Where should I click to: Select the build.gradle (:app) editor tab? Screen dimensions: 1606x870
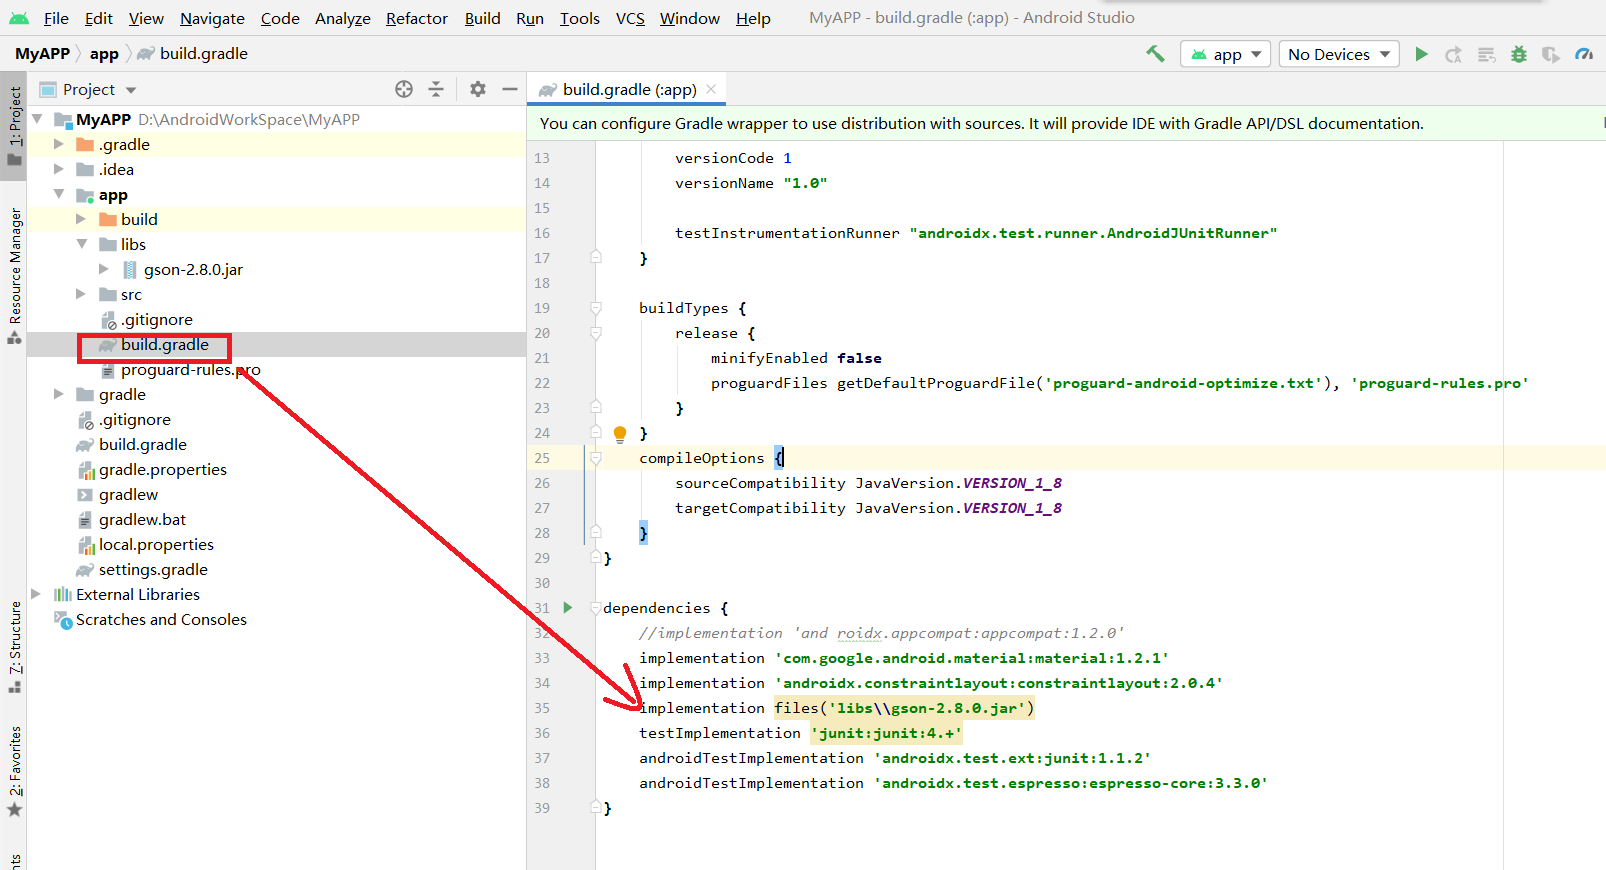click(x=628, y=89)
